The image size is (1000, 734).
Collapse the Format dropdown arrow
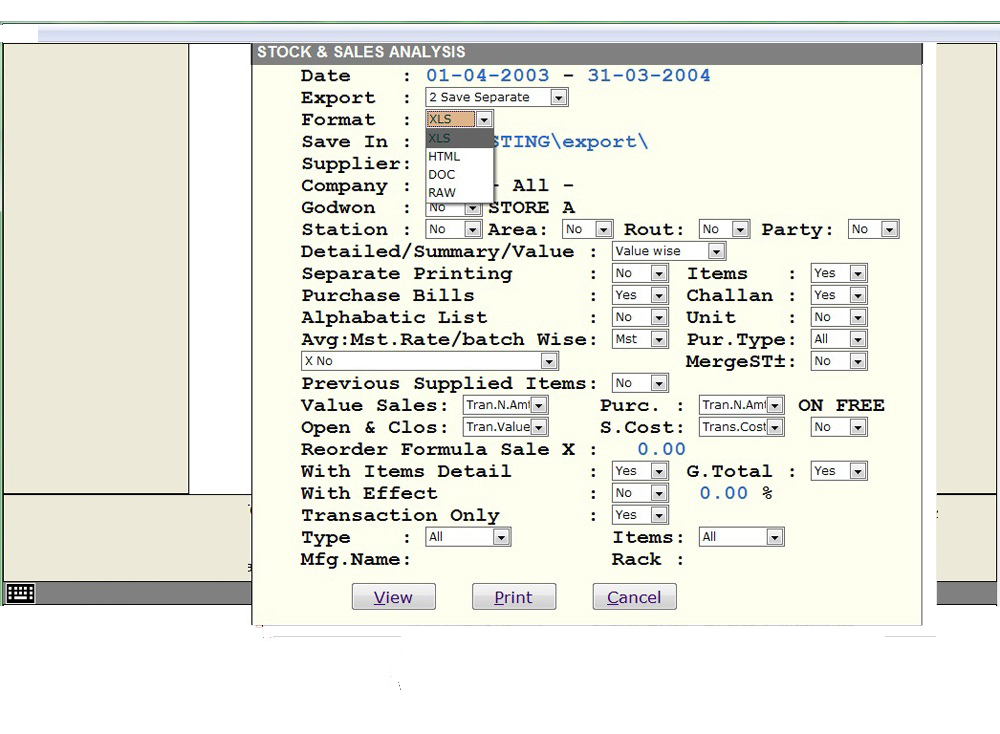[x=484, y=119]
